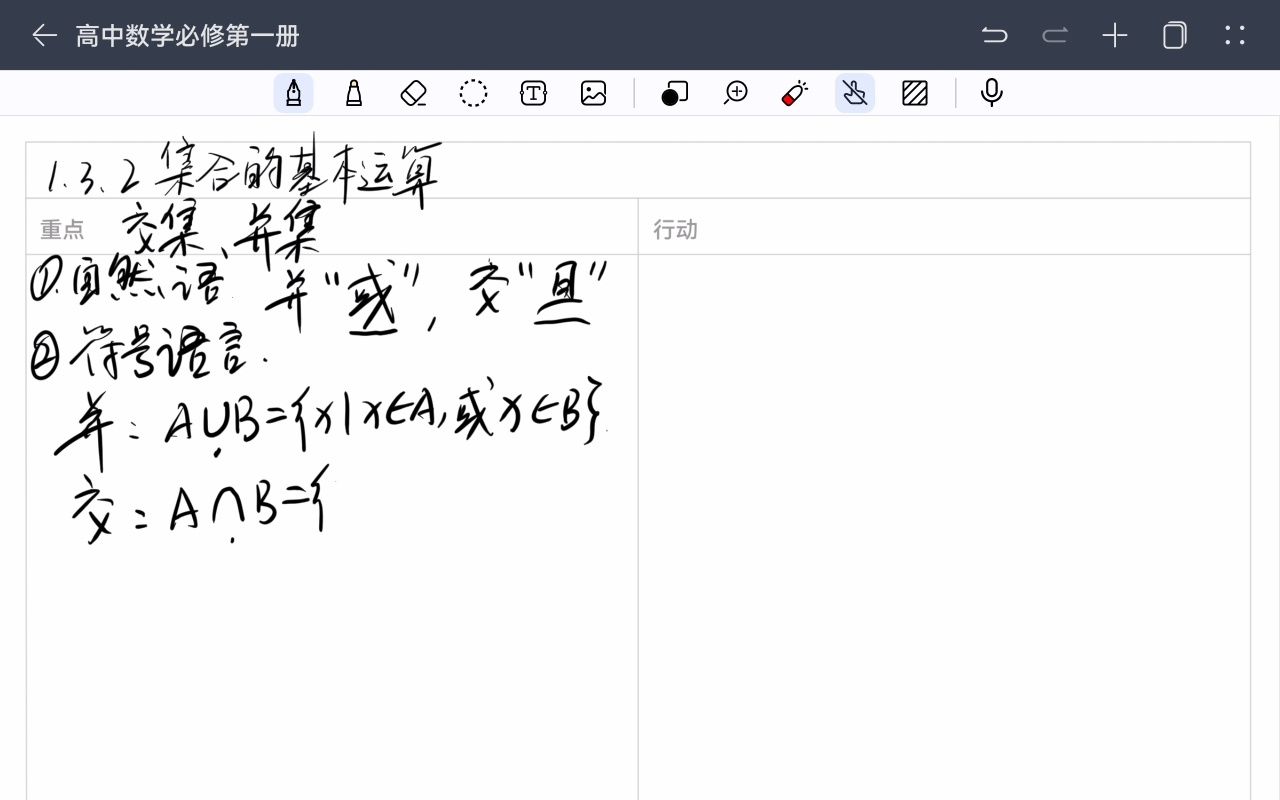Redo the undone stroke

coord(1055,36)
